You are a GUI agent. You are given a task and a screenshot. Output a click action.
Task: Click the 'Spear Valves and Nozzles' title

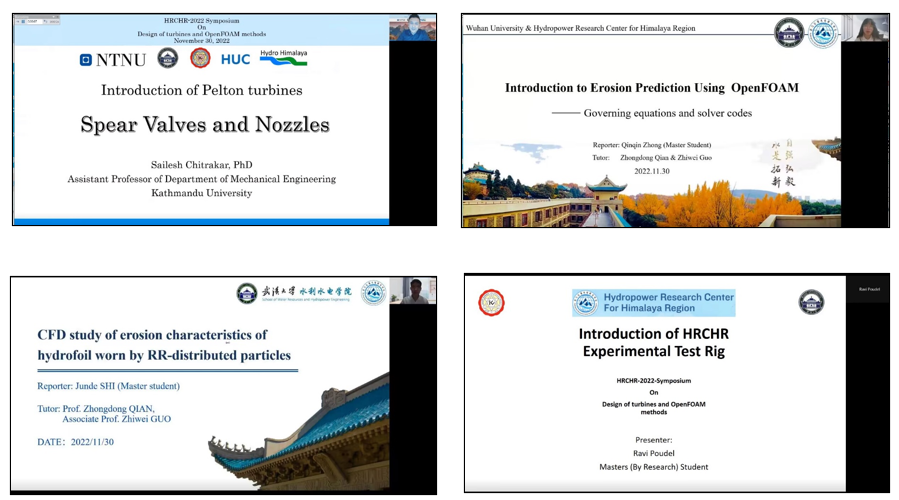204,125
